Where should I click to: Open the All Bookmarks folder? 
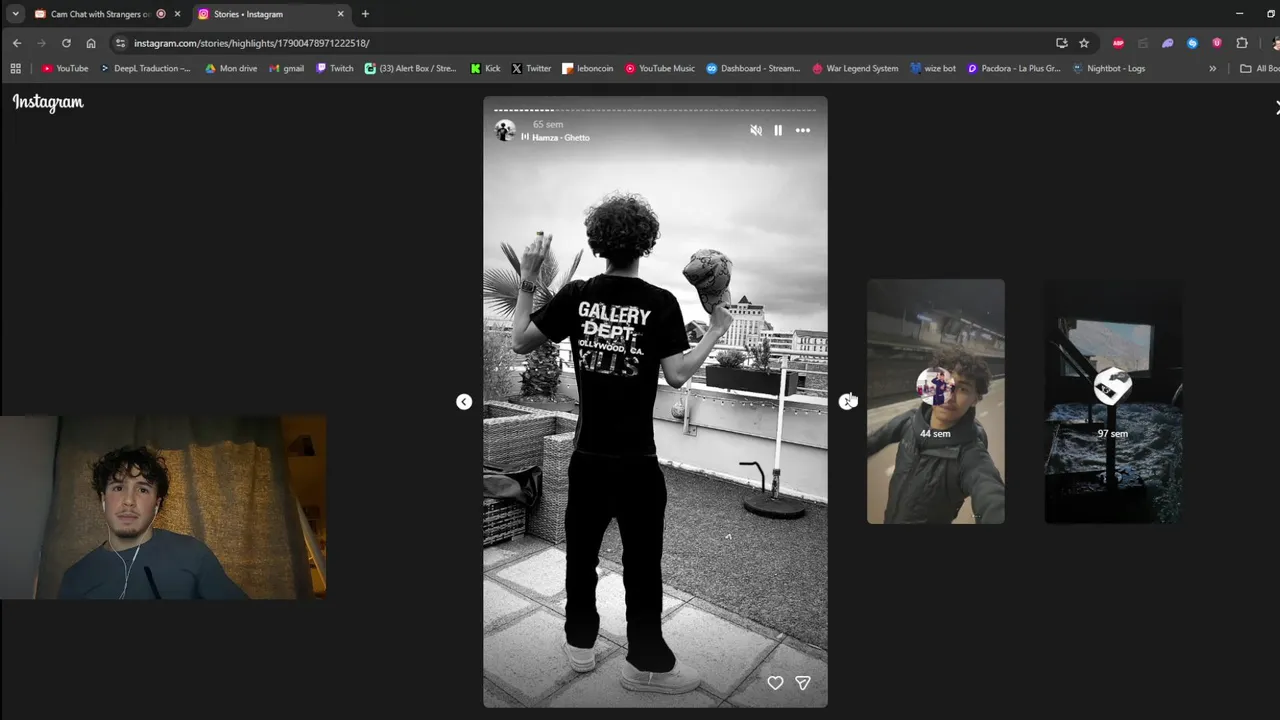1259,69
